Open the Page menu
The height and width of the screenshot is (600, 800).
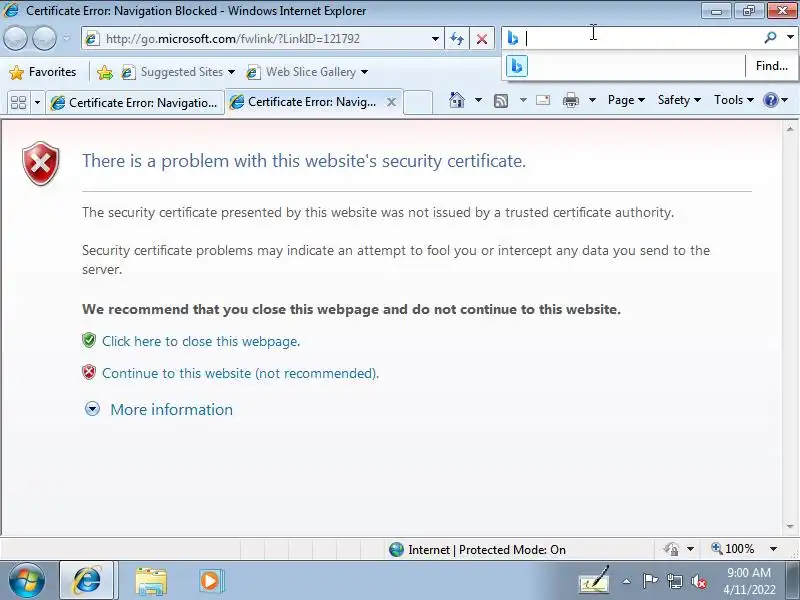[626, 100]
